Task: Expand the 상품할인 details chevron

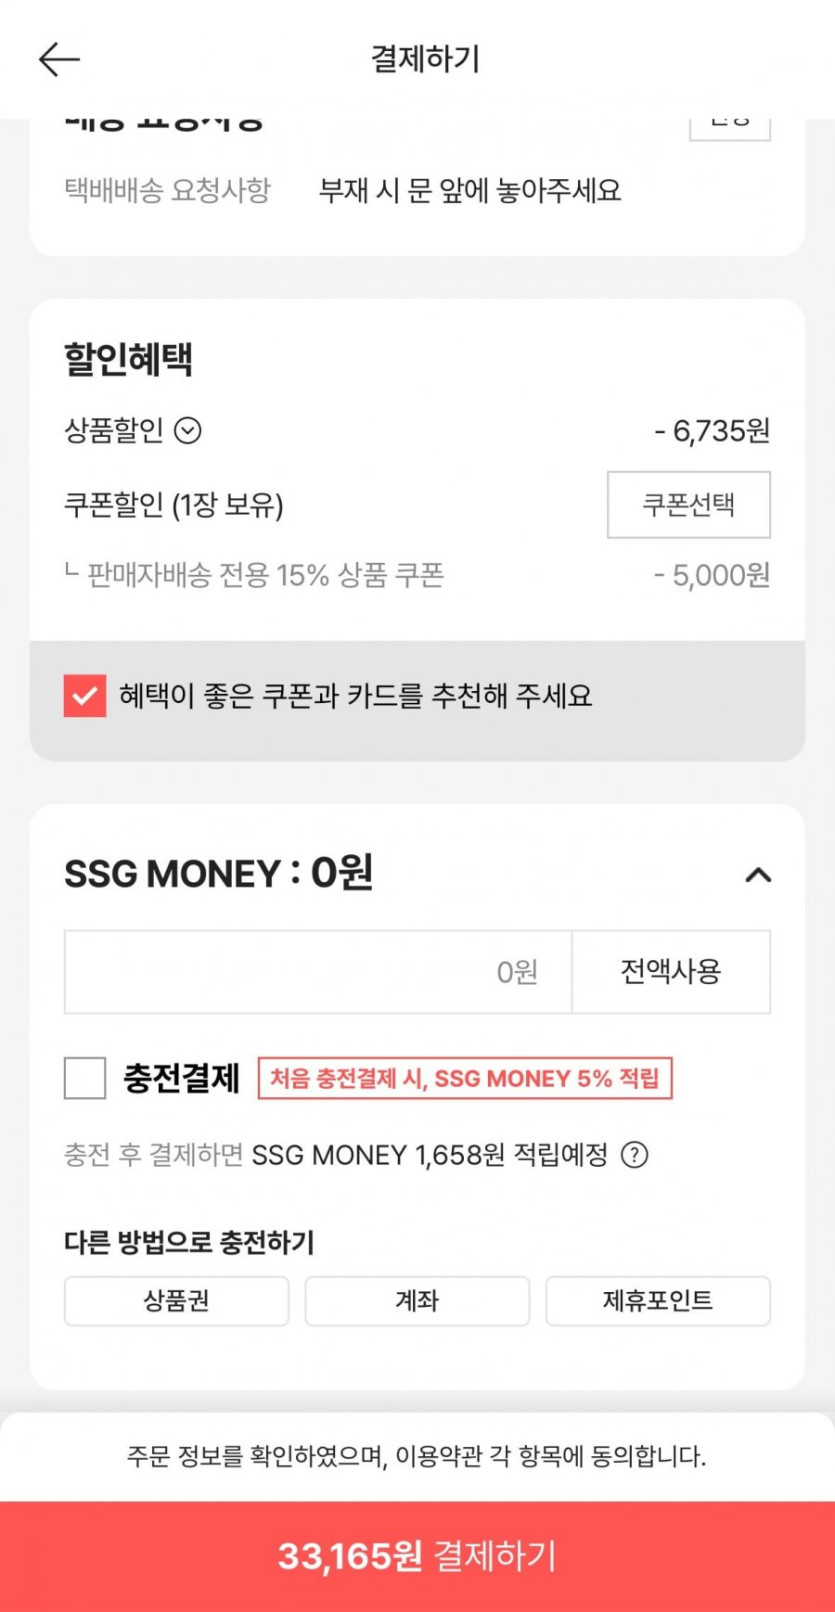Action: [x=188, y=431]
